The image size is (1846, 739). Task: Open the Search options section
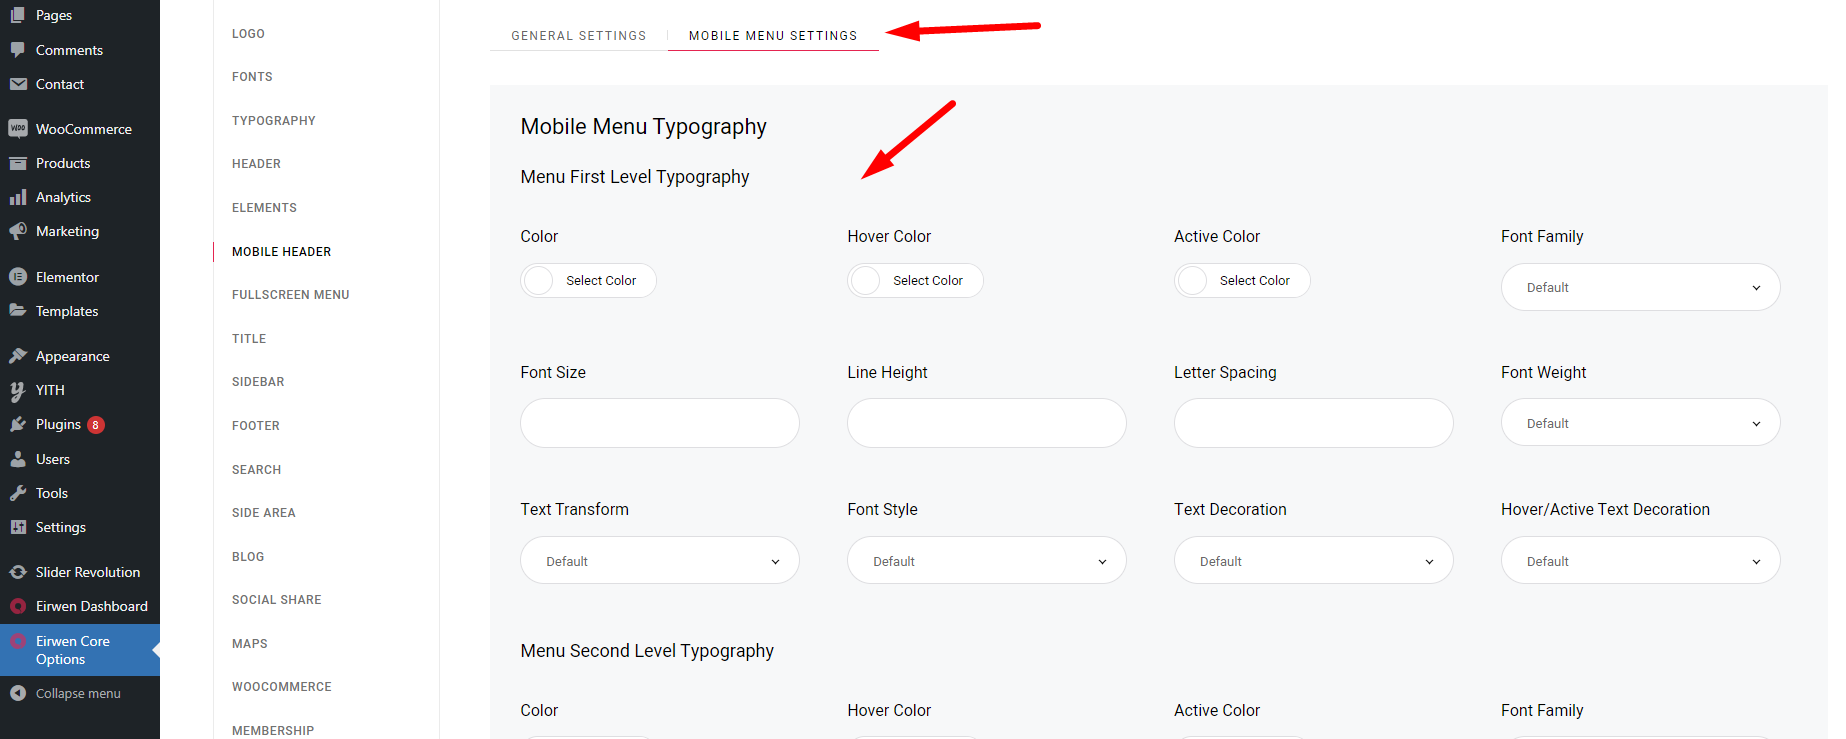pos(256,470)
